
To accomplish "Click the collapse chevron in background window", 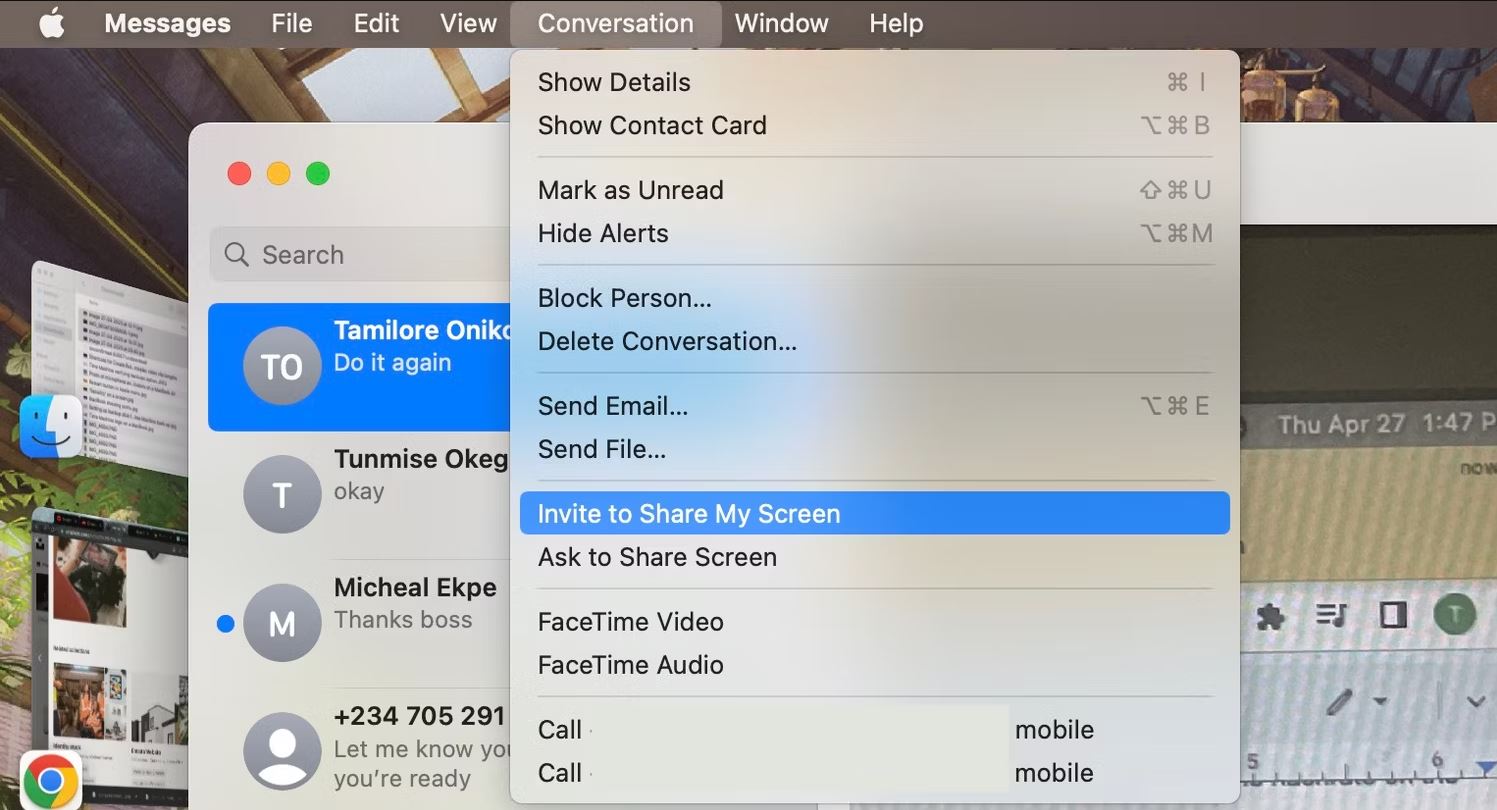I will (x=1476, y=702).
